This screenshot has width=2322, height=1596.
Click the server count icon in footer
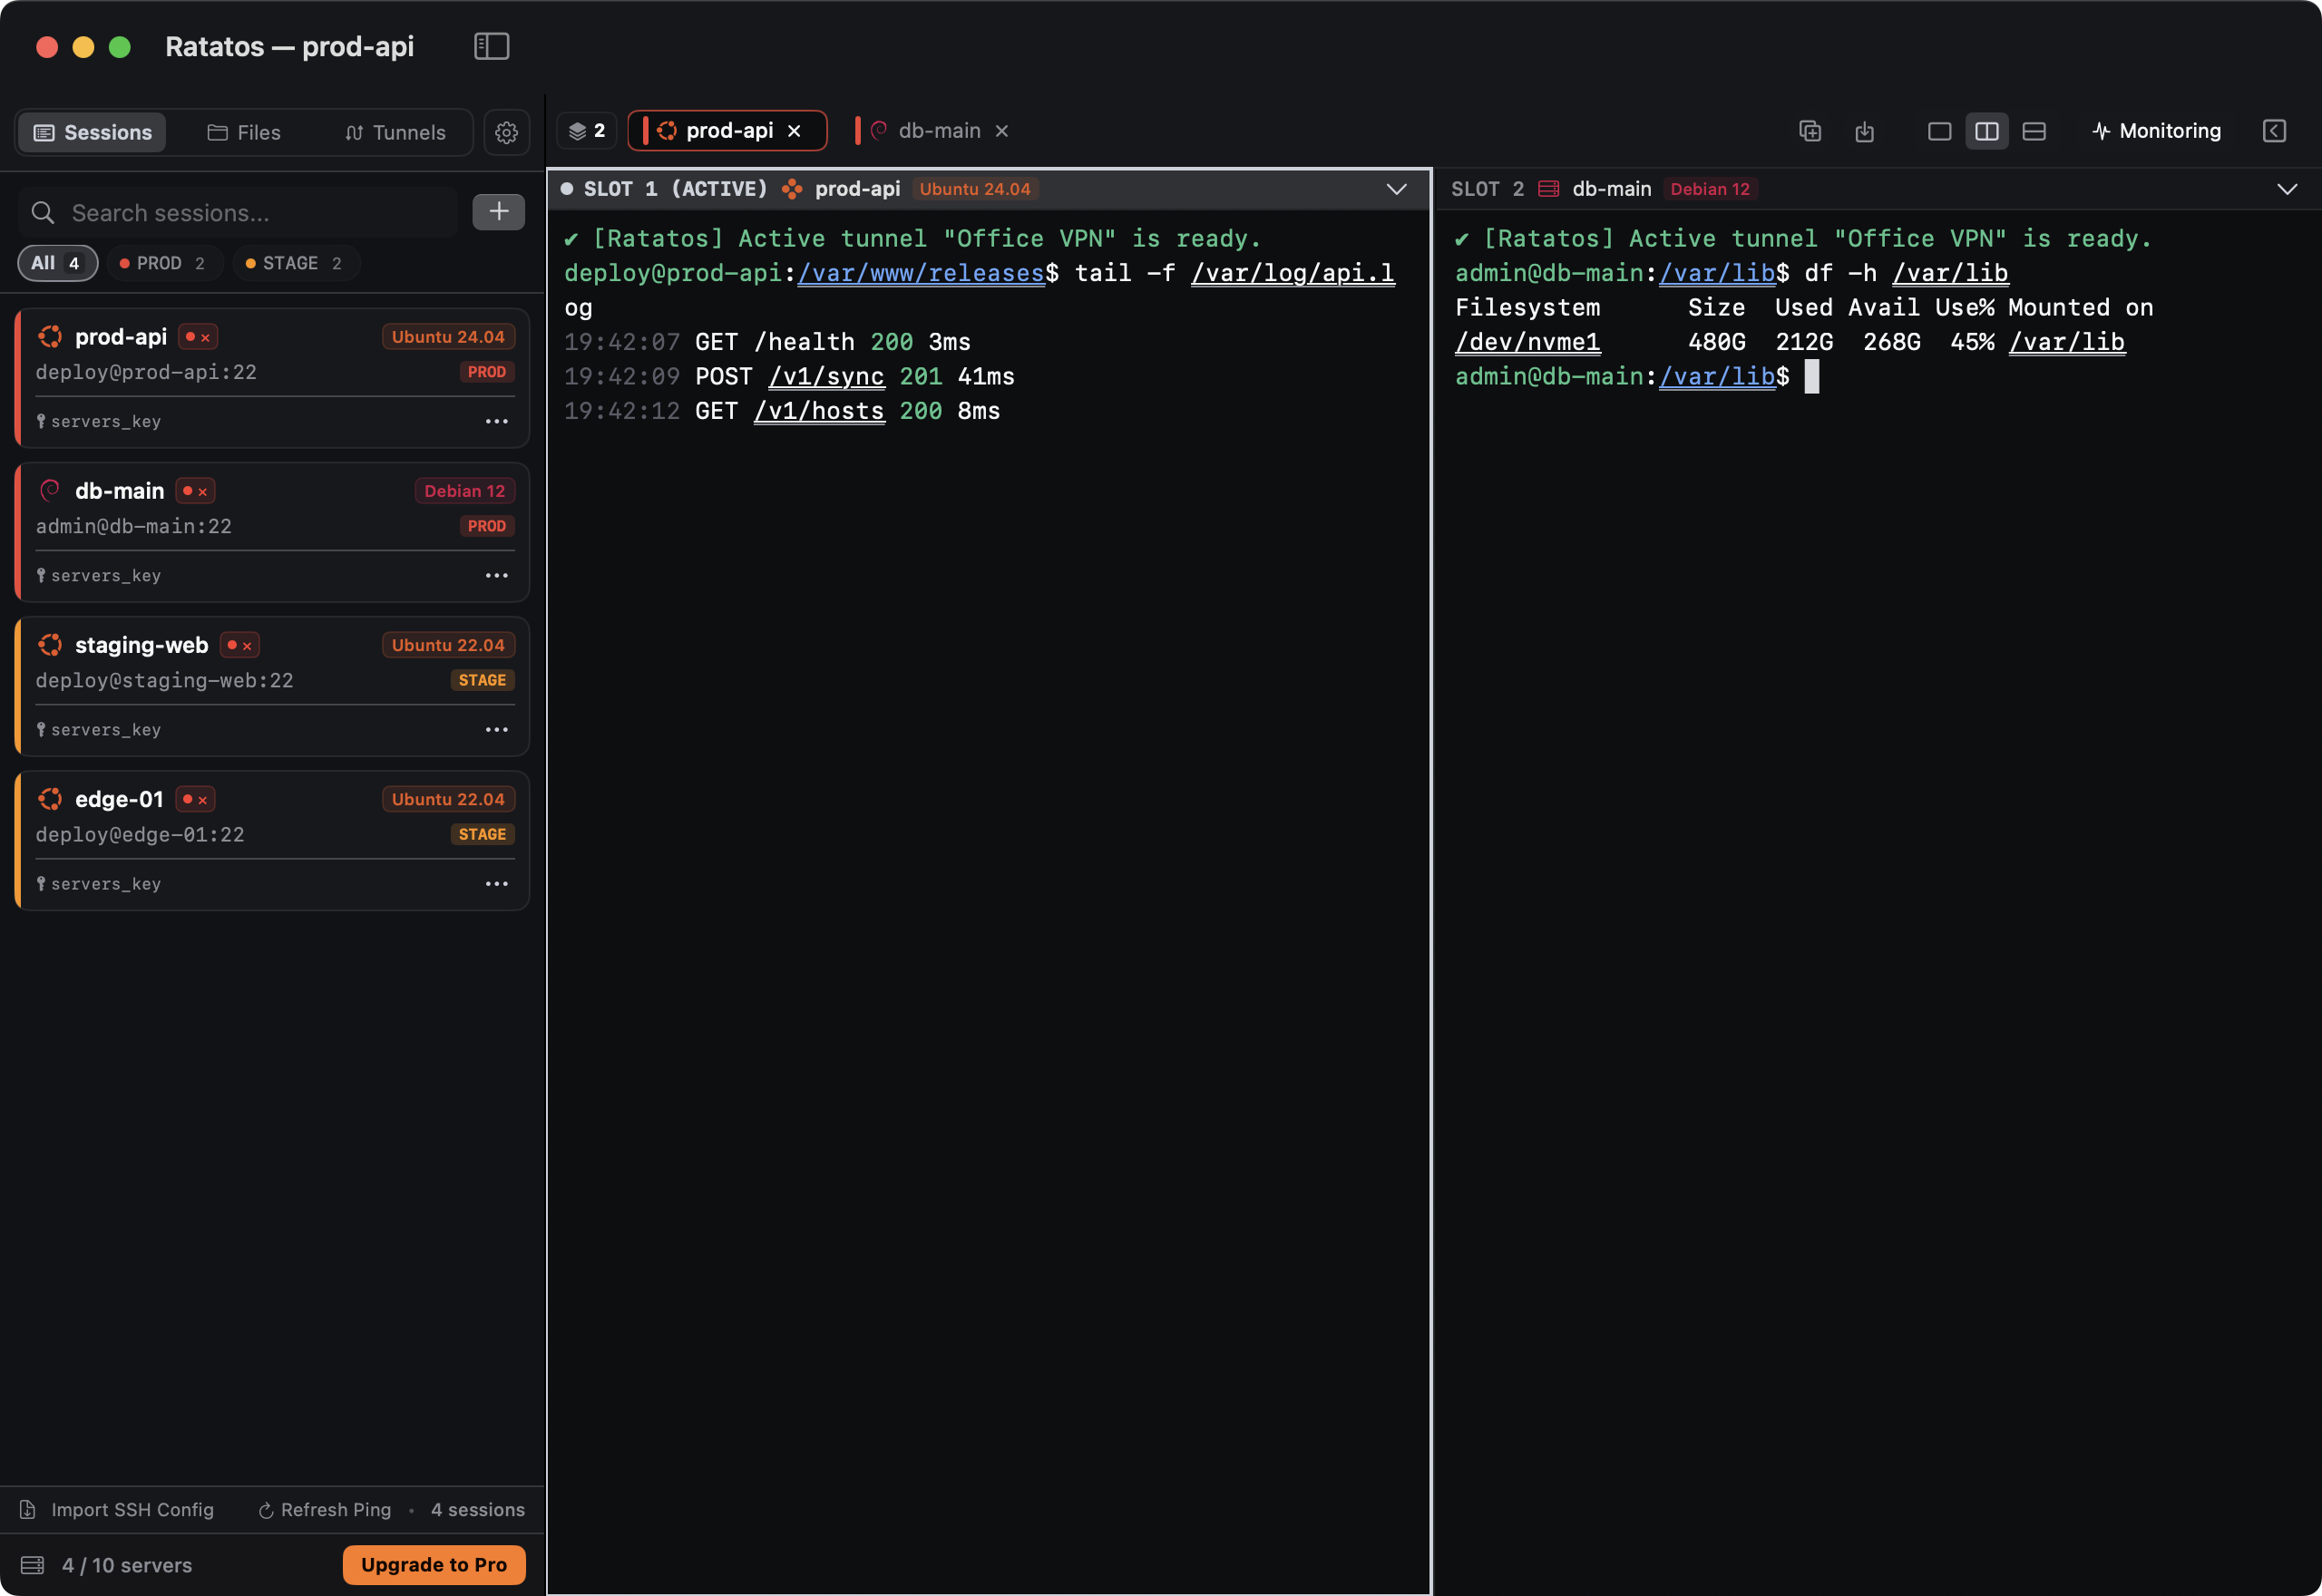click(32, 1564)
